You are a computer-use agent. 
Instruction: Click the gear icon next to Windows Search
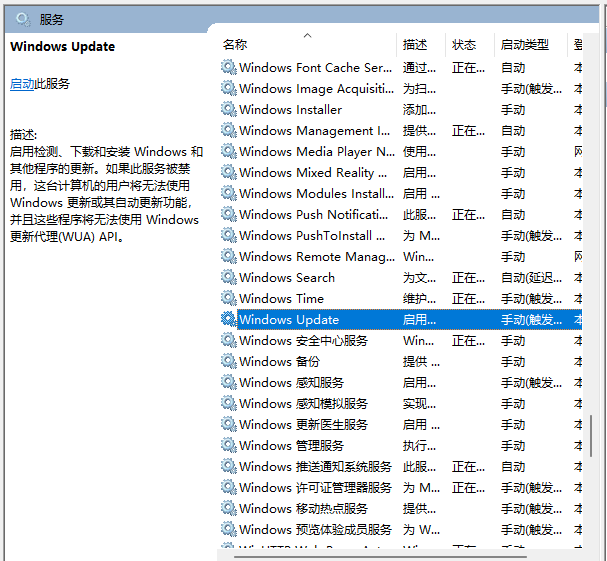click(228, 277)
